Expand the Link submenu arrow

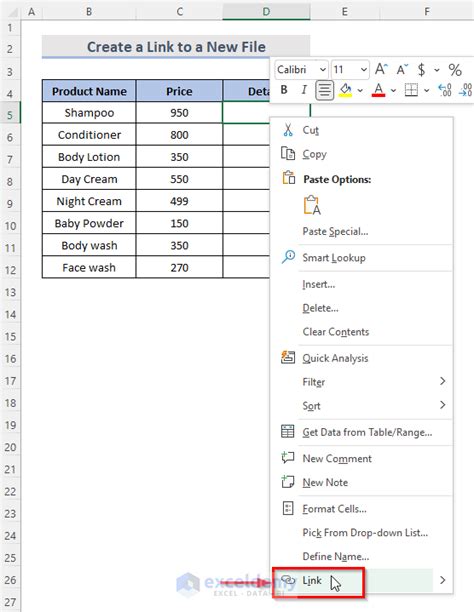[442, 580]
